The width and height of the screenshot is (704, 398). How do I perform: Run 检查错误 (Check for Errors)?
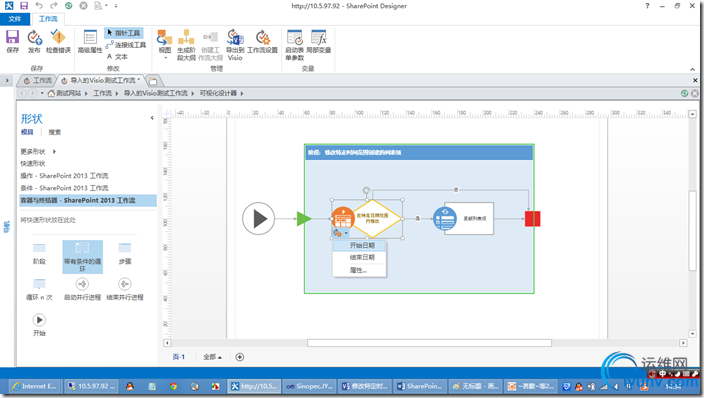tap(58, 41)
